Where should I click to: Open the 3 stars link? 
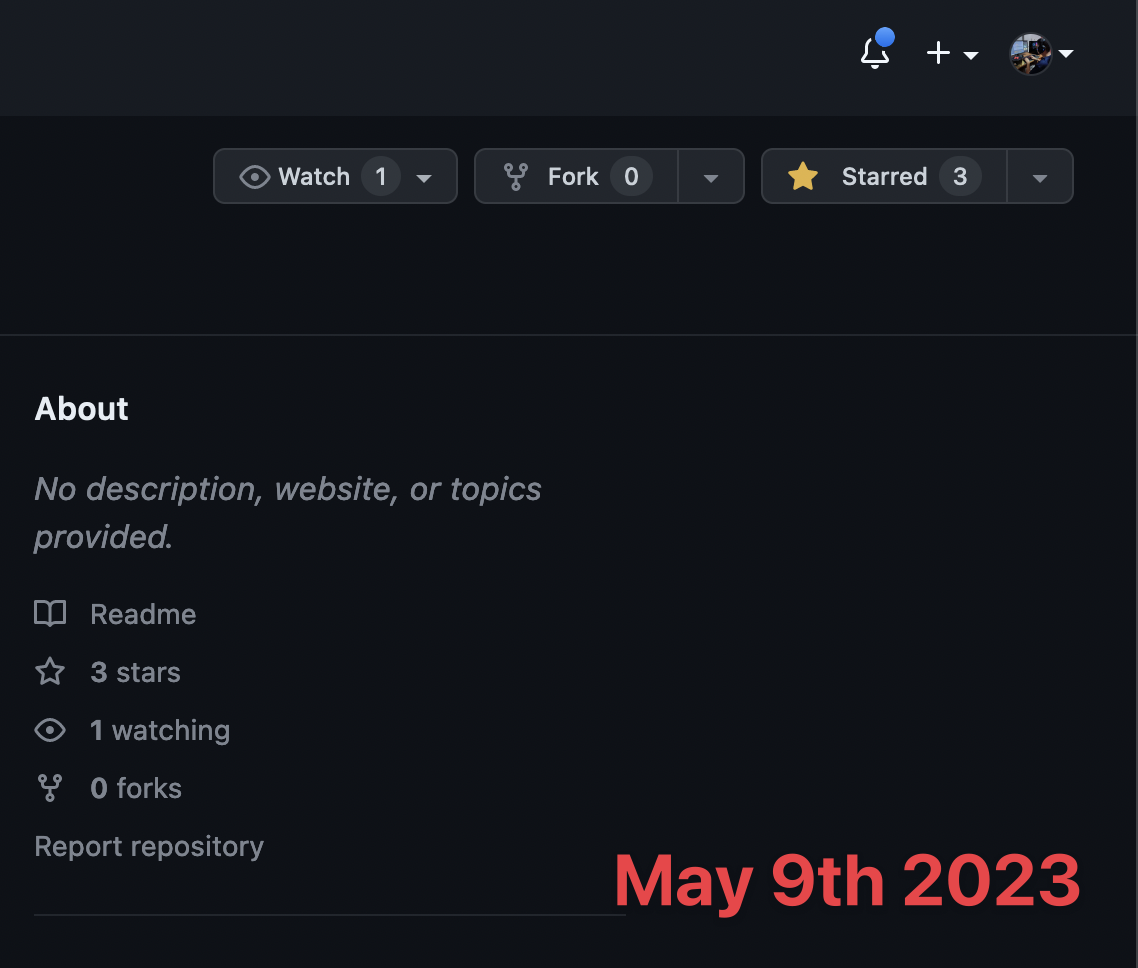click(135, 671)
